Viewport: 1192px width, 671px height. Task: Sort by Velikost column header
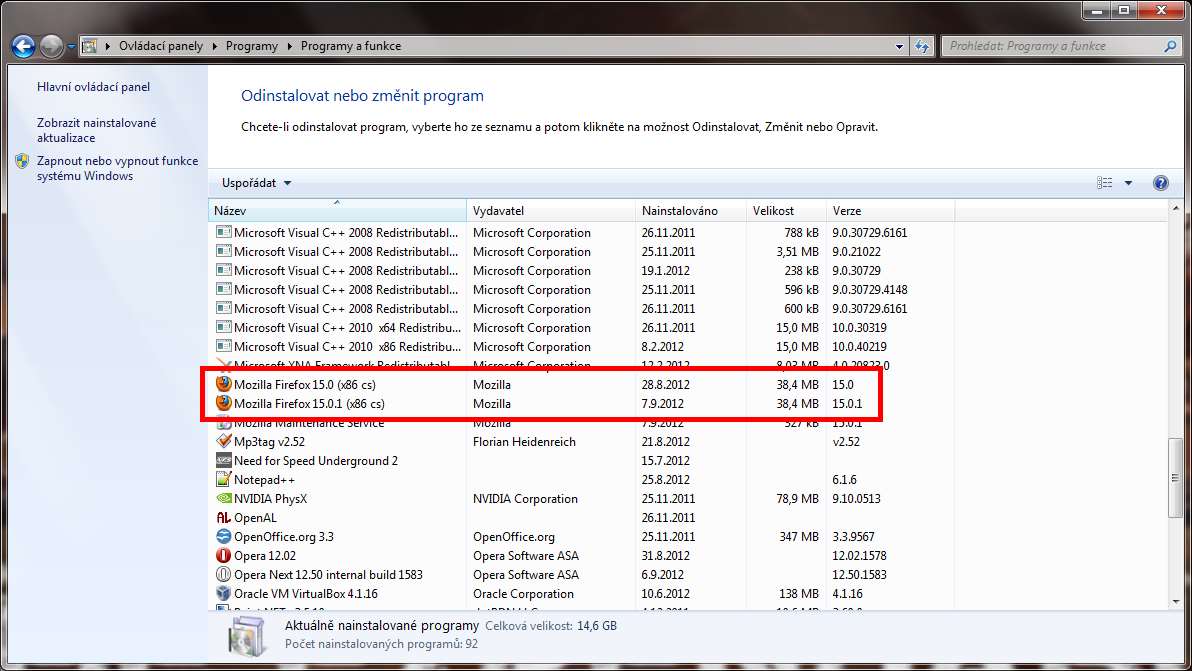(x=786, y=210)
